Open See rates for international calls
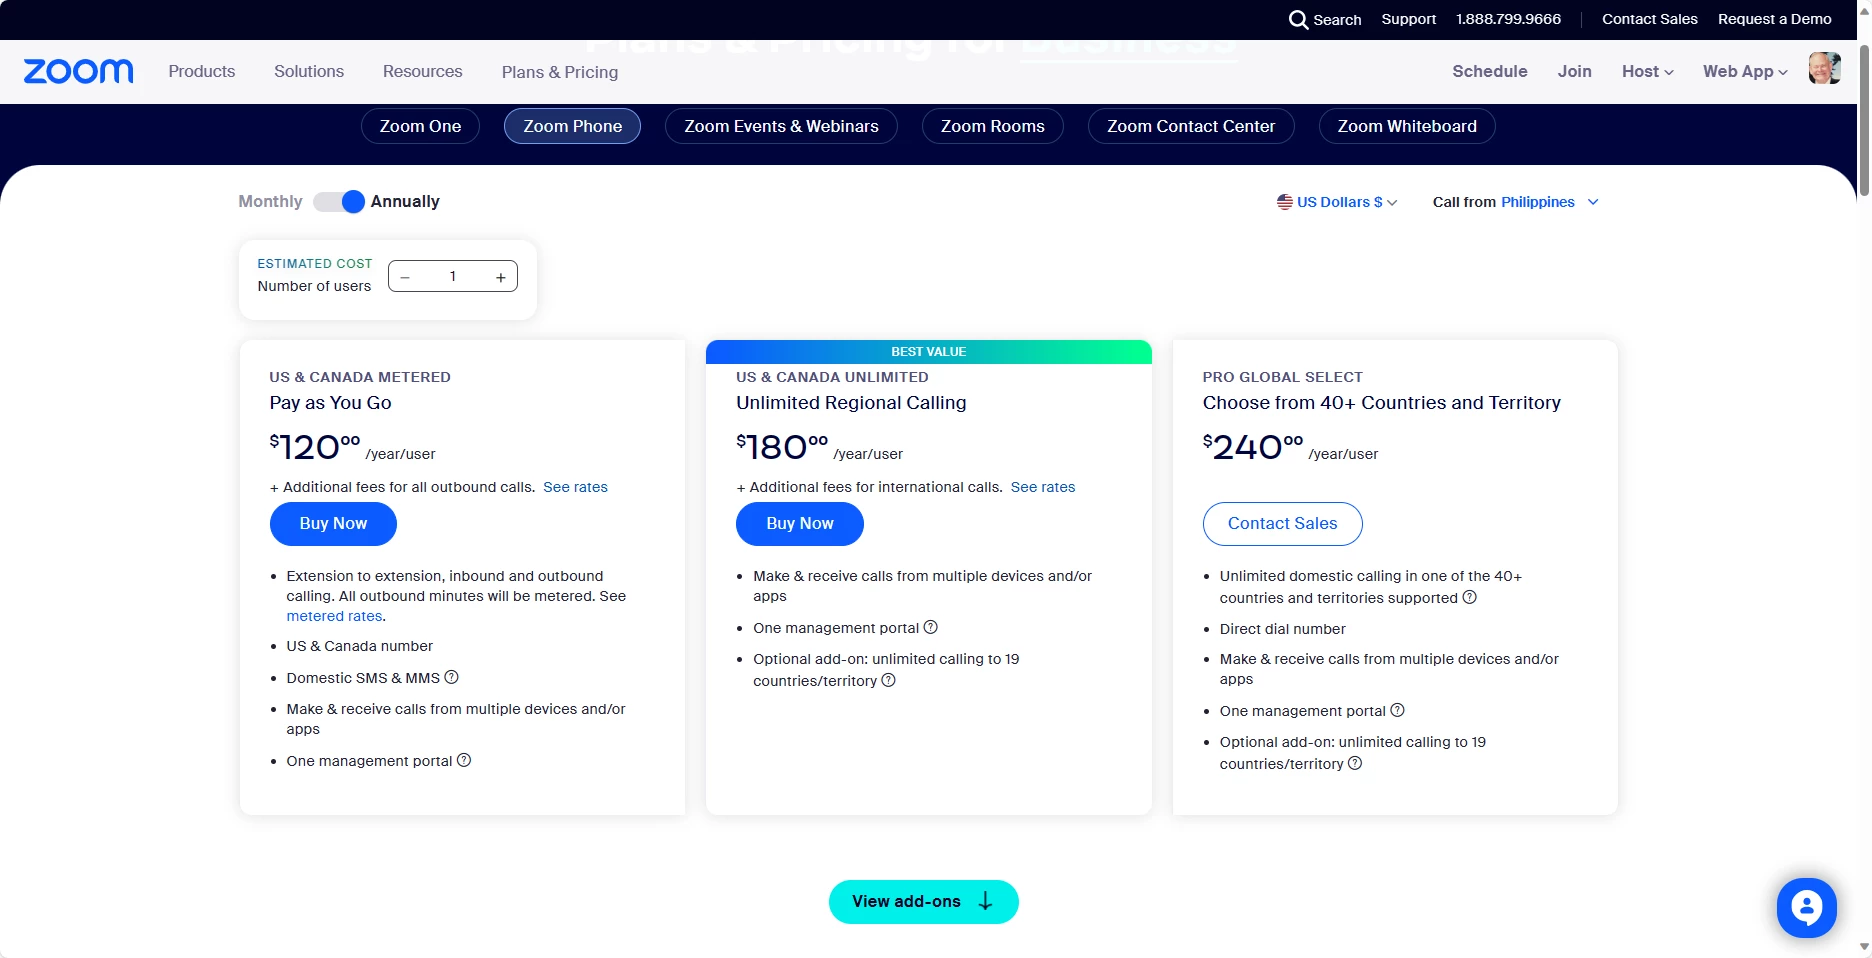The width and height of the screenshot is (1872, 958). pos(1043,487)
